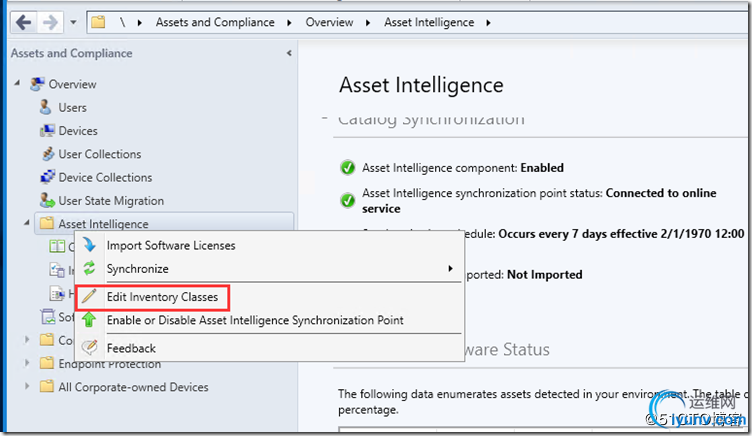
Task: Select the All Corporate-owned Devices tree item
Action: click(x=133, y=387)
